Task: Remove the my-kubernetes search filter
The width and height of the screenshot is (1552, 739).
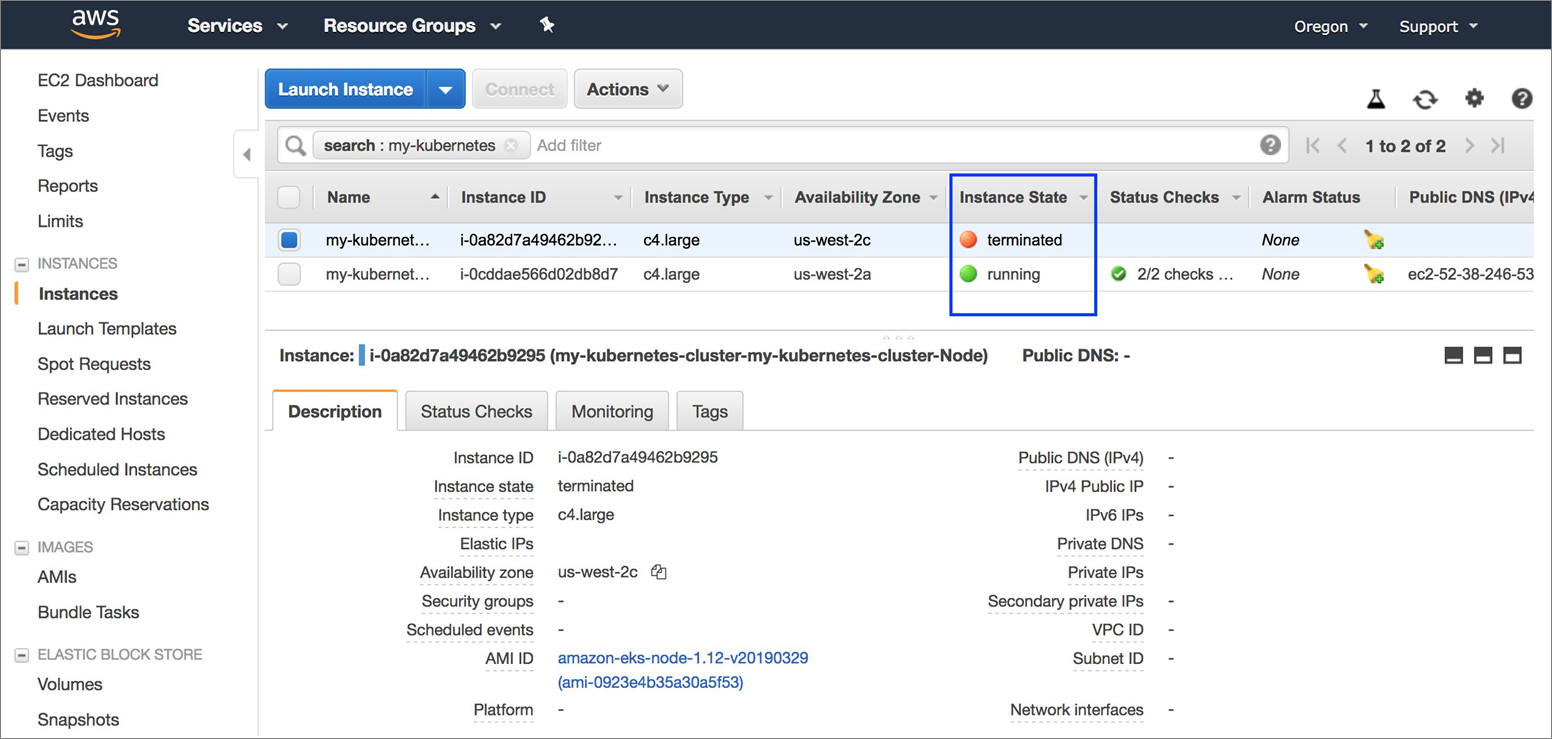Action: (x=511, y=145)
